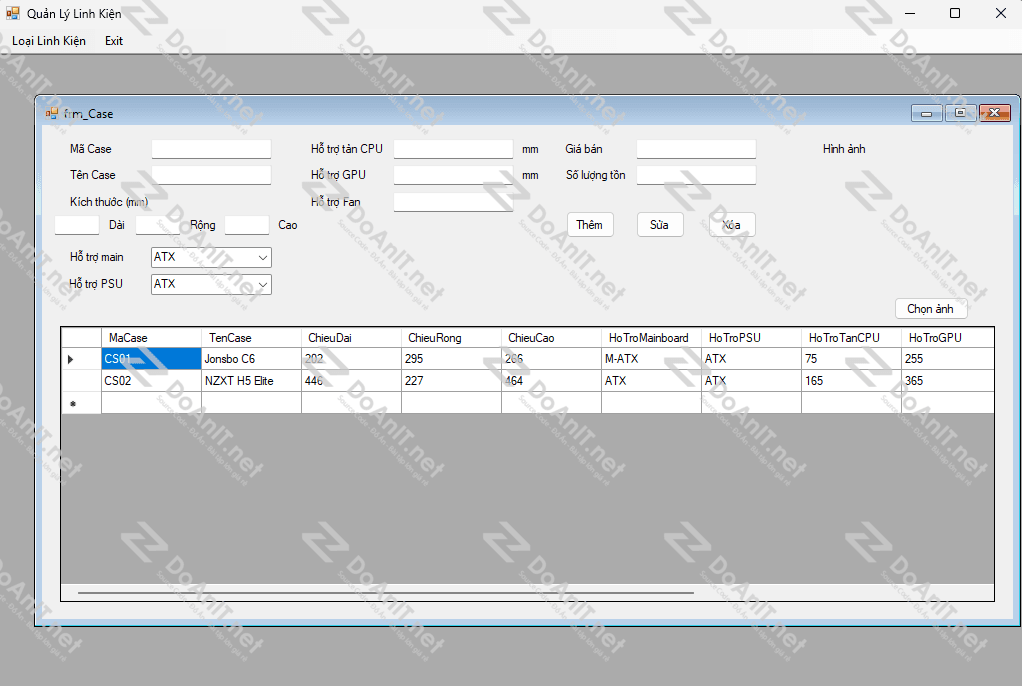1022x686 pixels.
Task: Focus the Số lượng tồn input field
Action: tap(696, 175)
